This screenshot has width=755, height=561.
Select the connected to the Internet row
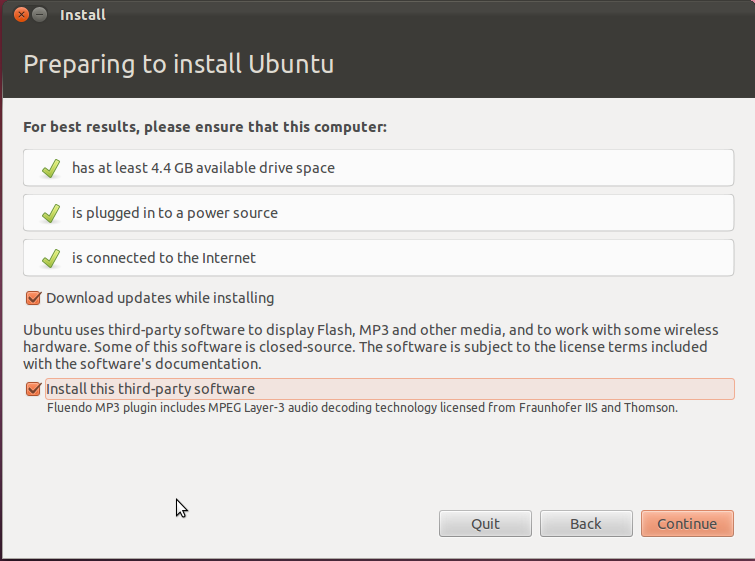tap(378, 258)
